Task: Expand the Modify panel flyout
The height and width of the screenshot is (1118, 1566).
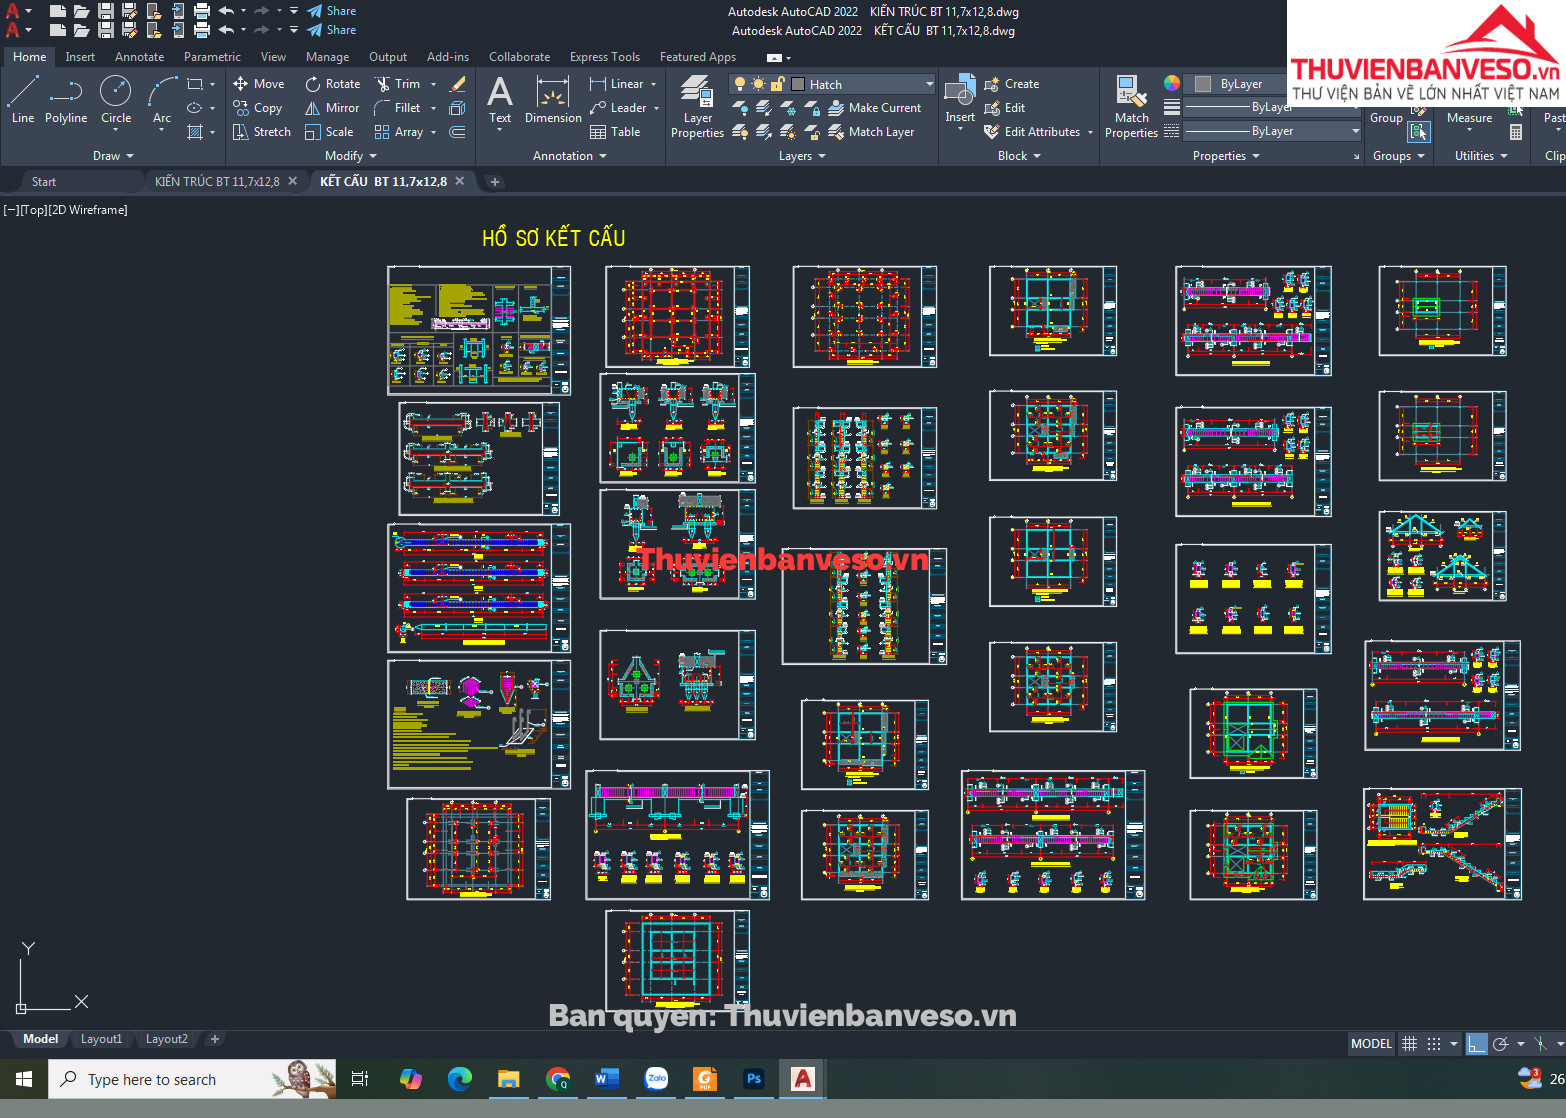Action: tap(350, 156)
